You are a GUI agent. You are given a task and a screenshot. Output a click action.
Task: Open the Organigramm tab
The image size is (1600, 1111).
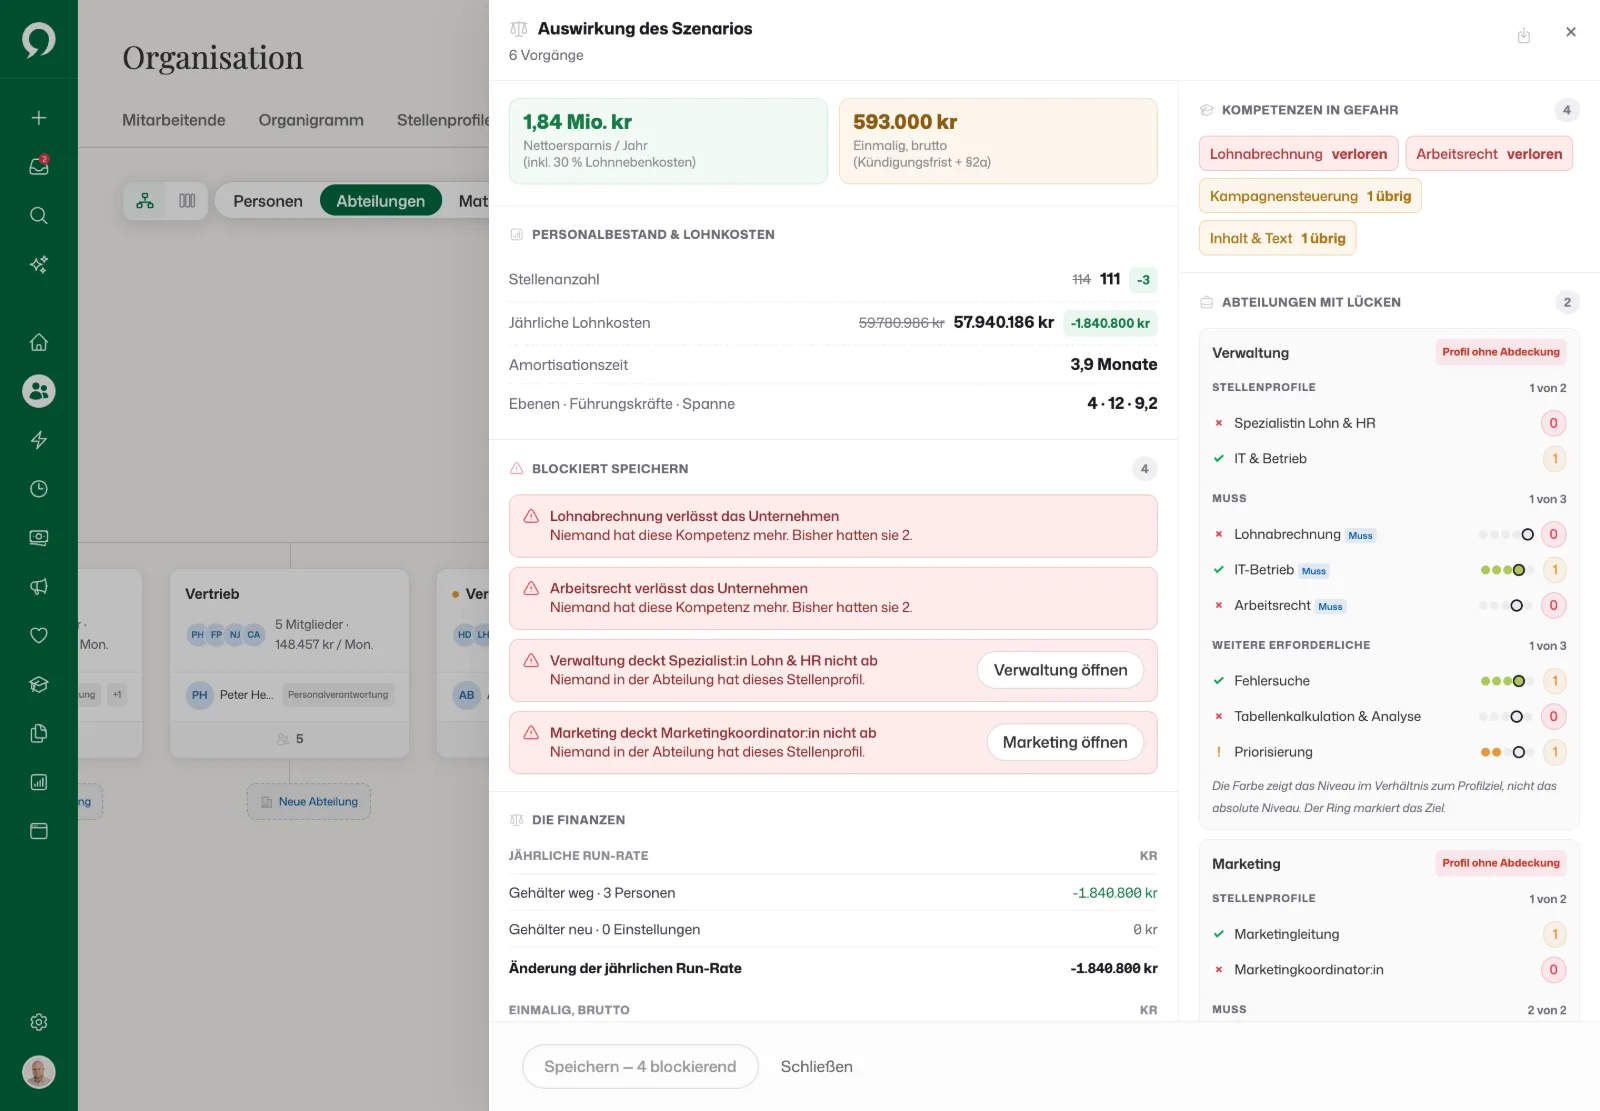click(311, 120)
